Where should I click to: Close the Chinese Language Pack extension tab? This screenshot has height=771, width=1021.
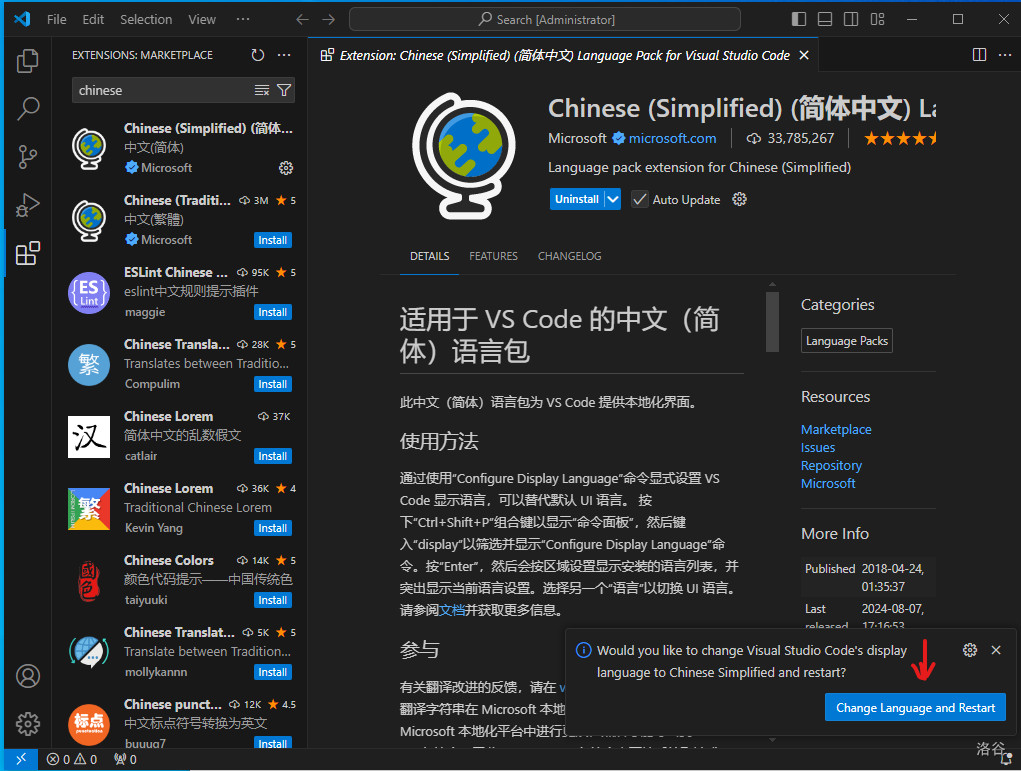click(x=804, y=55)
